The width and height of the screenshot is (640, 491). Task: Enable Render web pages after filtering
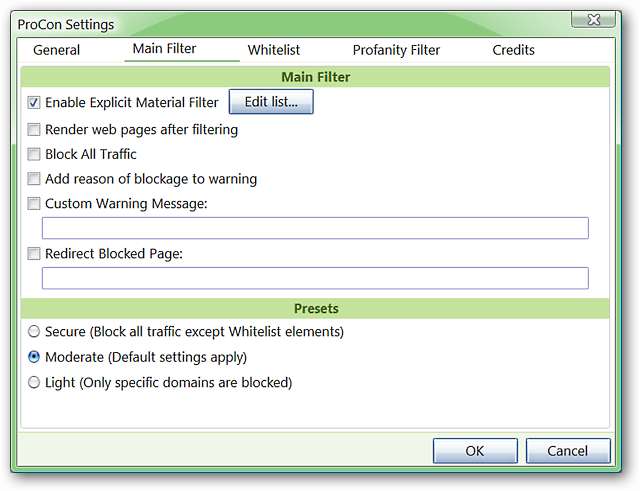click(34, 129)
